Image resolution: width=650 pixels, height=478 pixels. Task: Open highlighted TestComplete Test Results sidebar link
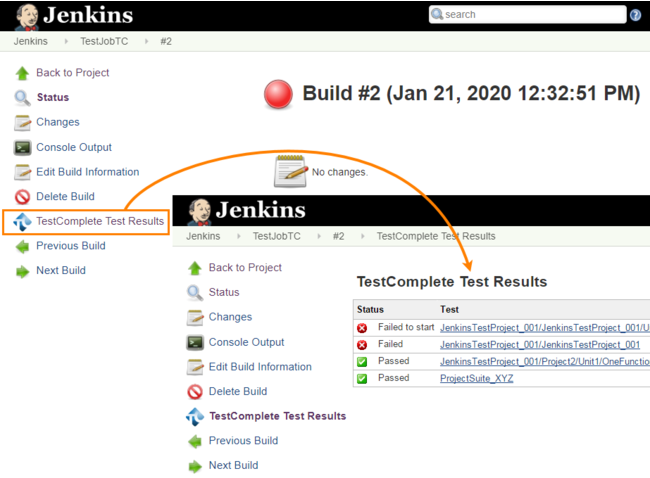pos(100,221)
